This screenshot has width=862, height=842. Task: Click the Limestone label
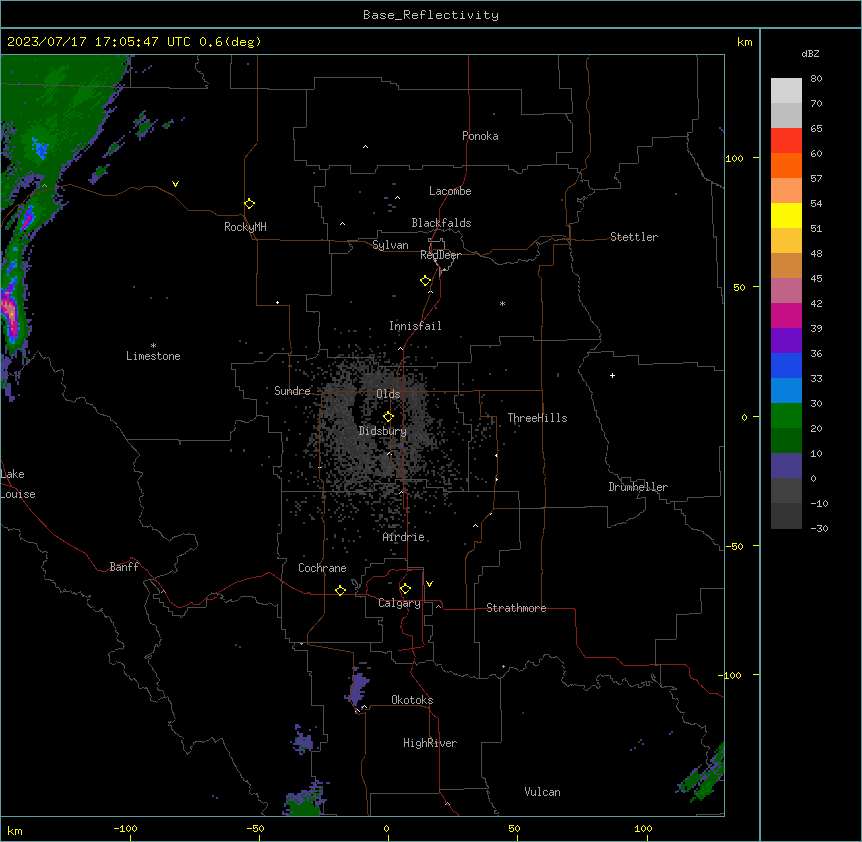tap(153, 356)
